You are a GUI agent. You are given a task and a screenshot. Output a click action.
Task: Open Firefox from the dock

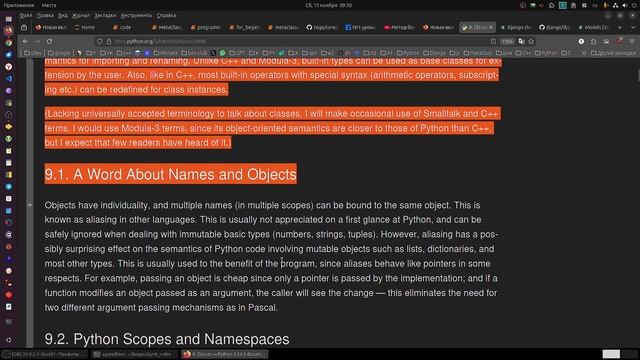pos(9,31)
